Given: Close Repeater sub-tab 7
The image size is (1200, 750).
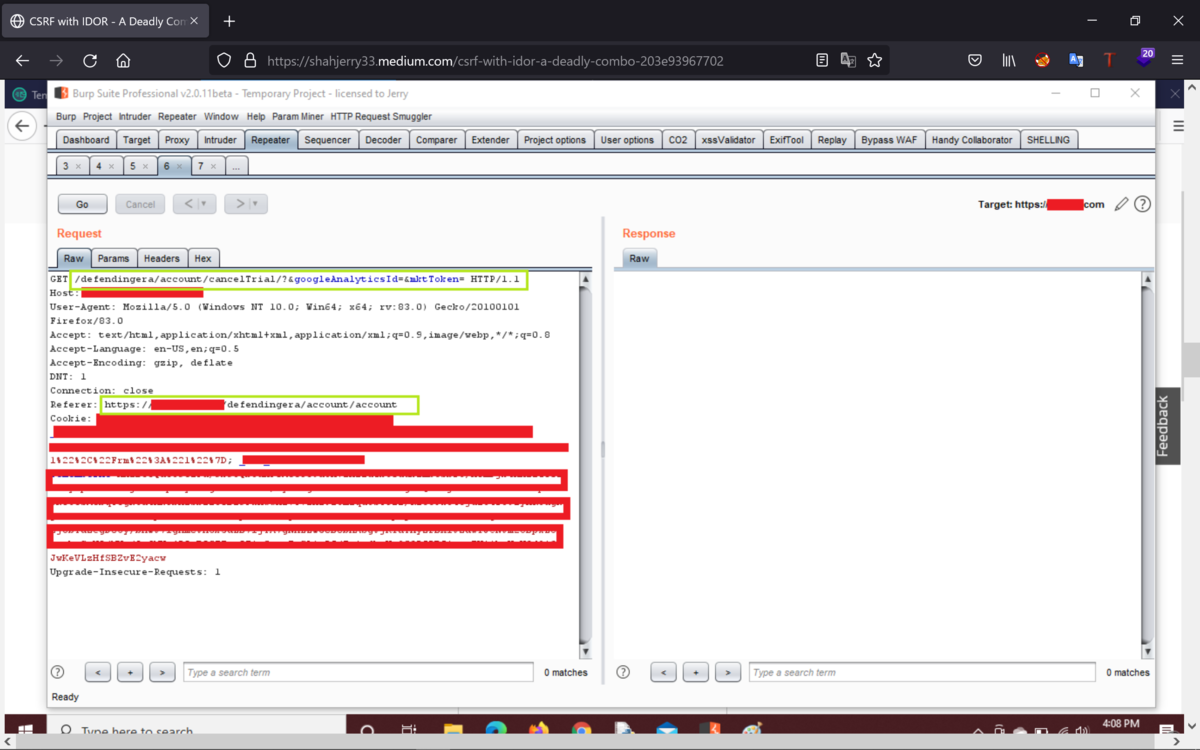Looking at the screenshot, I should [x=212, y=166].
